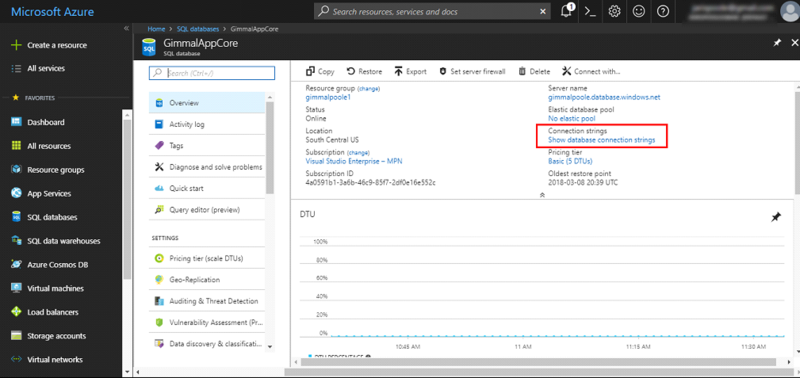Select Set server firewall
This screenshot has height=378, width=800.
[x=472, y=71]
